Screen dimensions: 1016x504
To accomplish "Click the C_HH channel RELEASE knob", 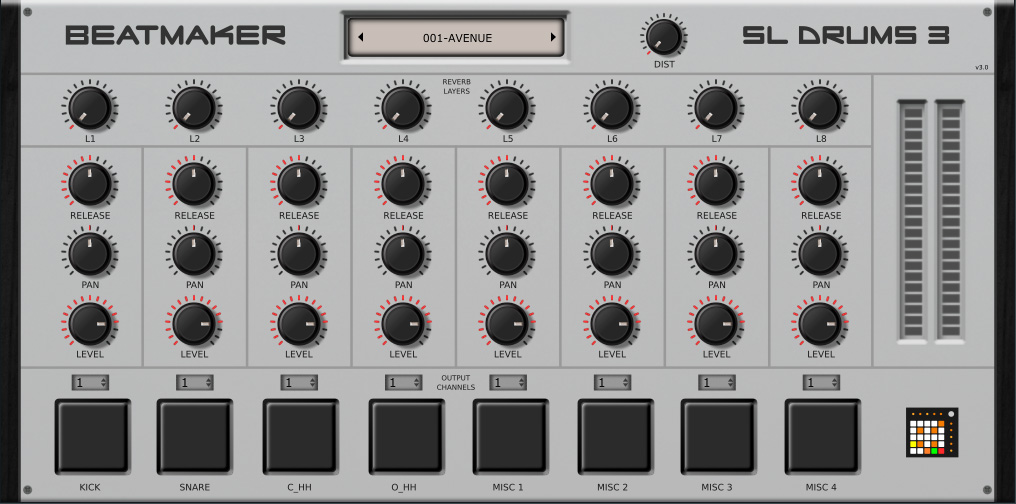I will (x=299, y=183).
